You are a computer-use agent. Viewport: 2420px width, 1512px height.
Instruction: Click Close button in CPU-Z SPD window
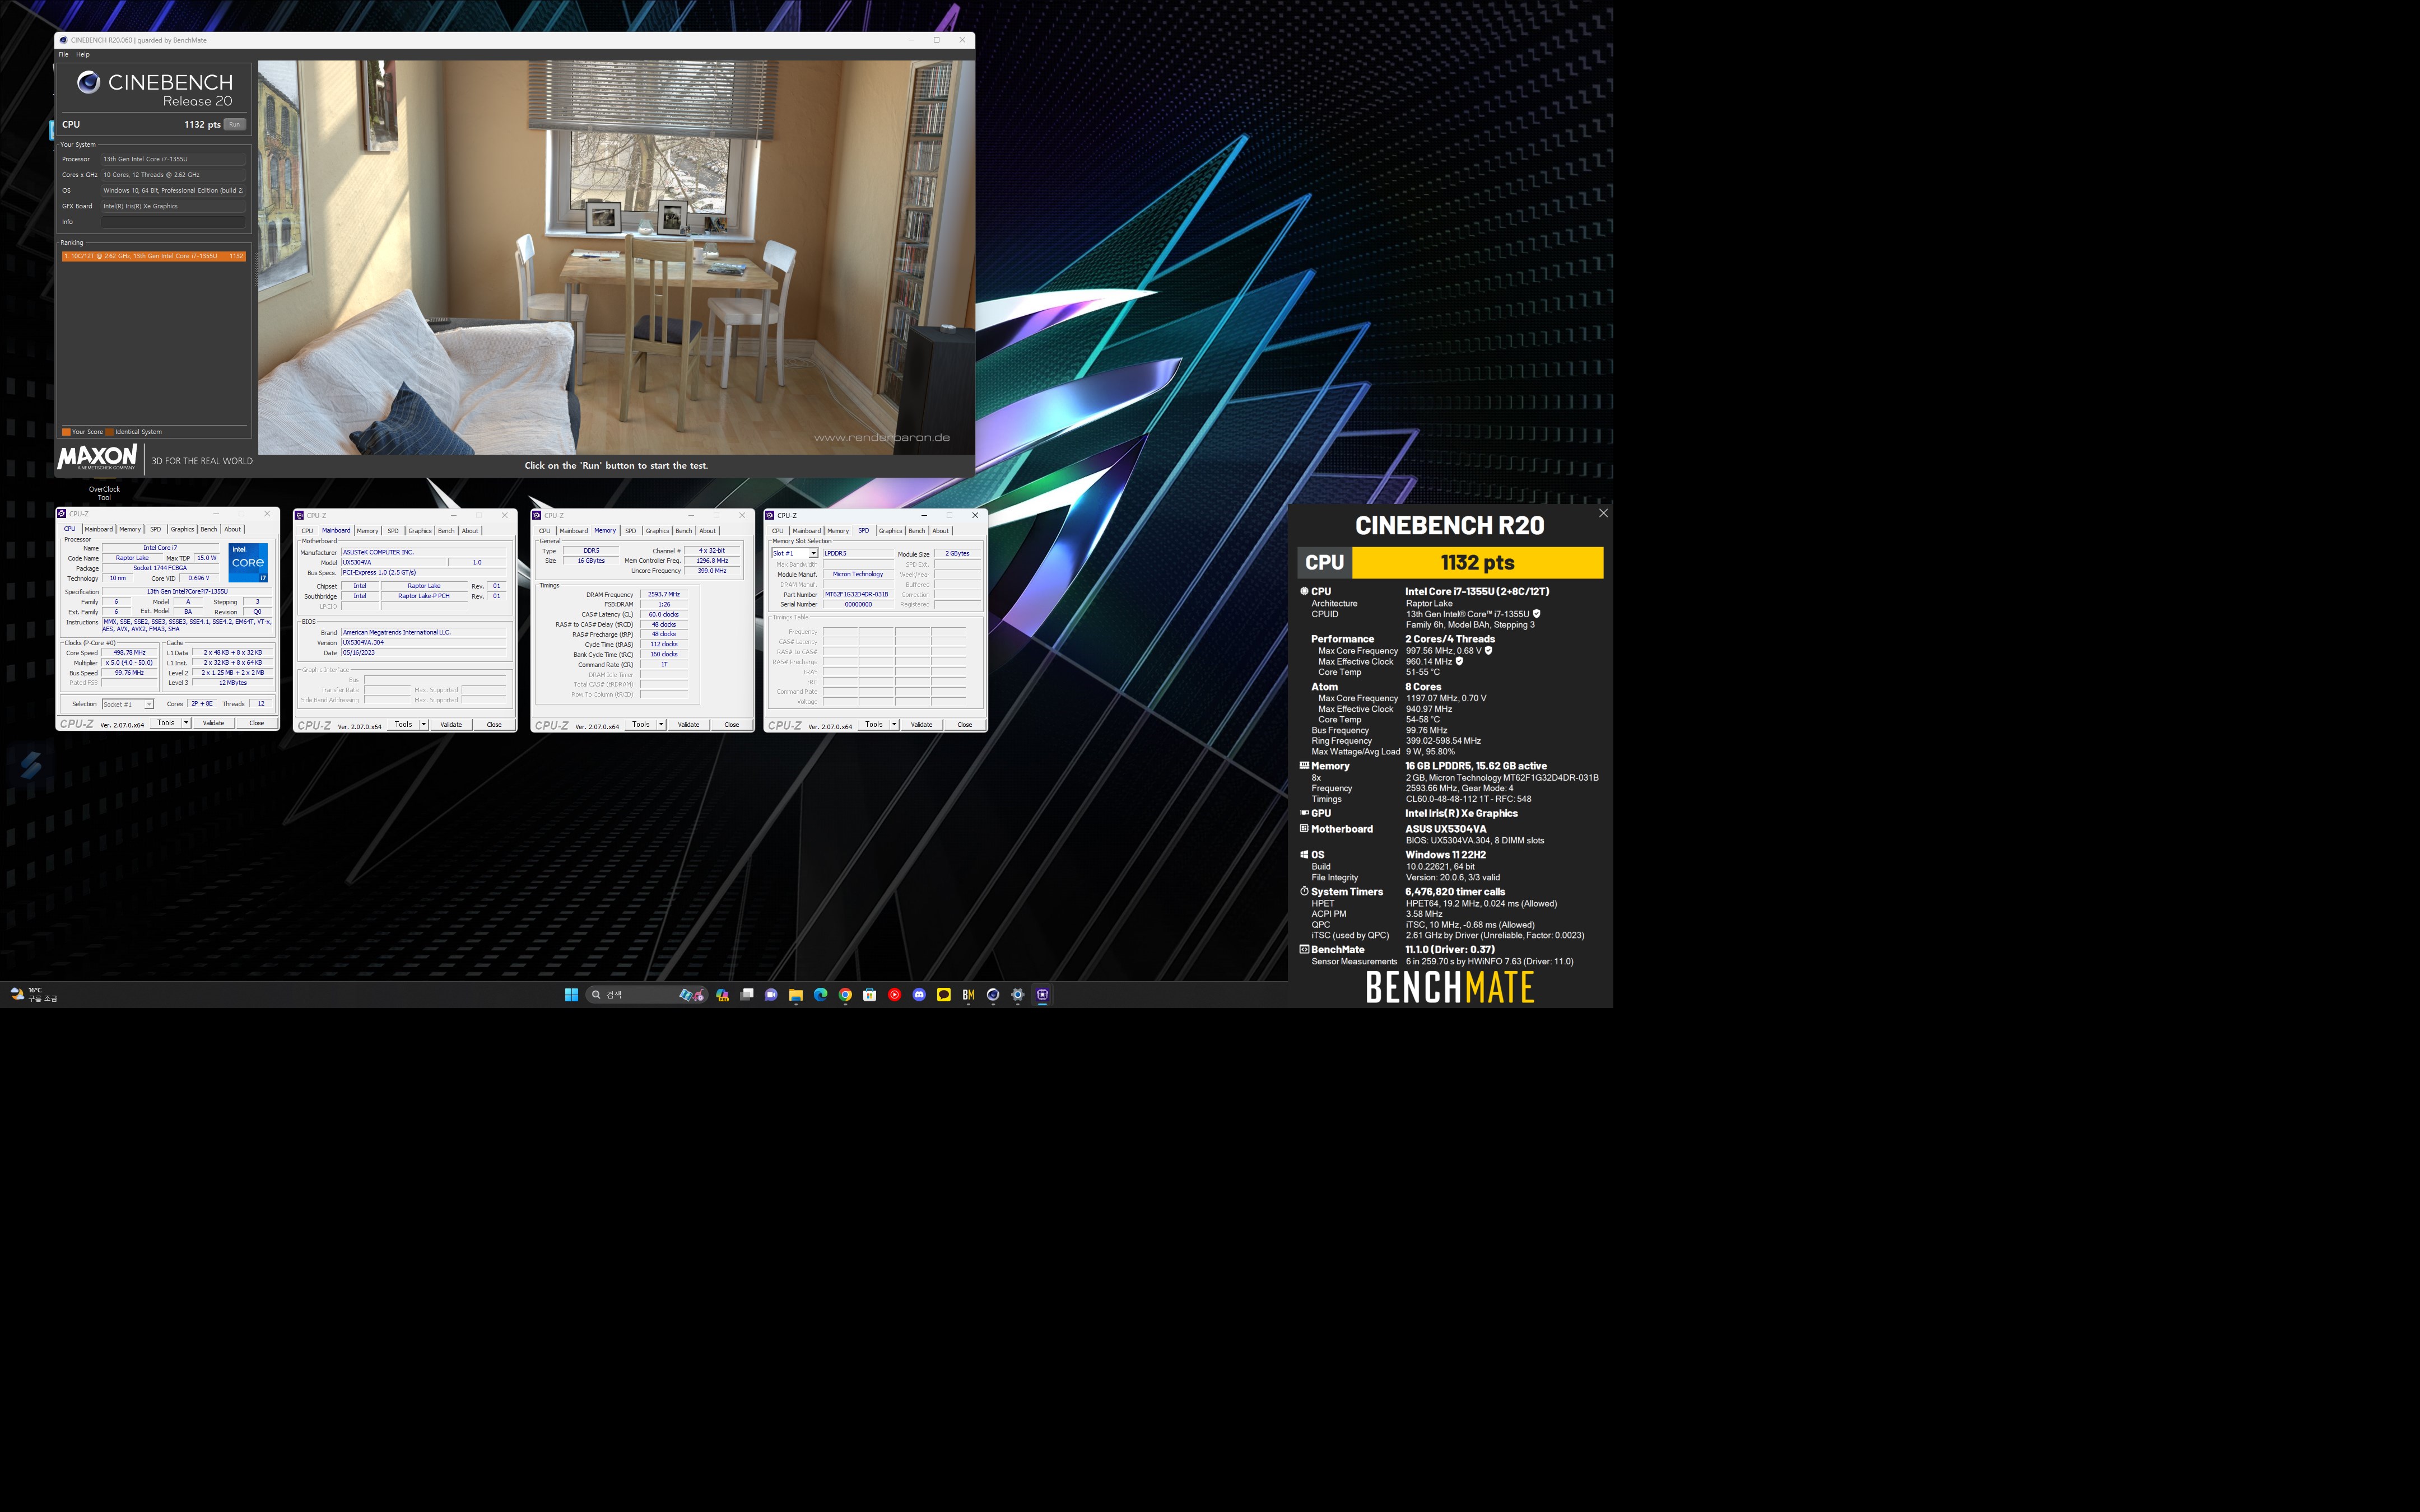[965, 724]
